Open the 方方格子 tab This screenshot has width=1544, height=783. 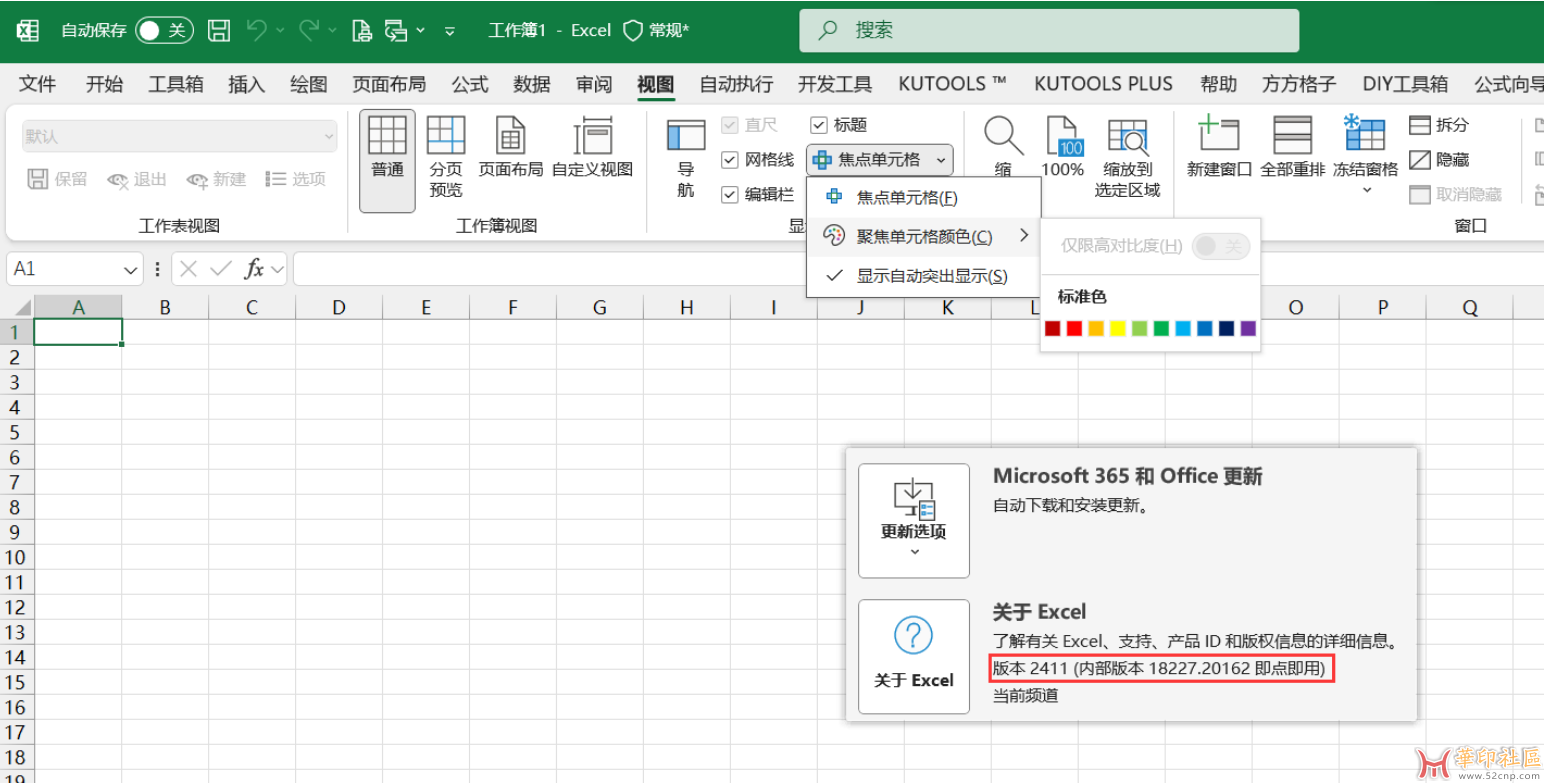click(1299, 84)
